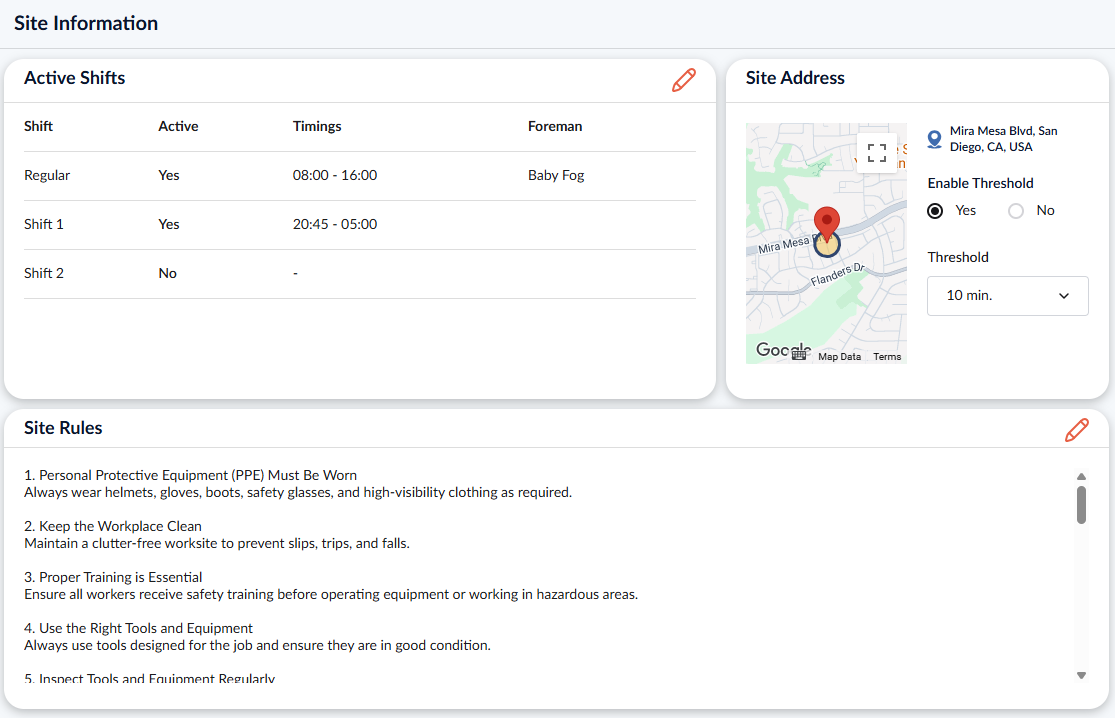Screen dimensions: 1115x718
Task: Click rule 2 Keep the Workplace Clean
Action: click(113, 527)
